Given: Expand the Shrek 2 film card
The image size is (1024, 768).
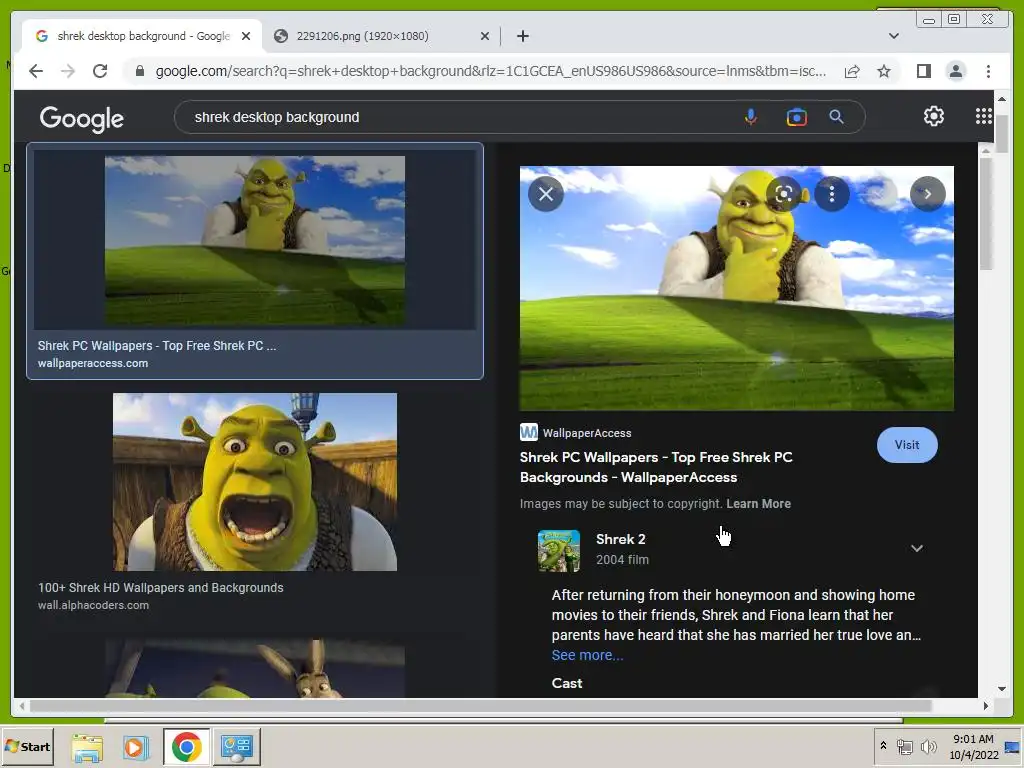Looking at the screenshot, I should [x=917, y=548].
